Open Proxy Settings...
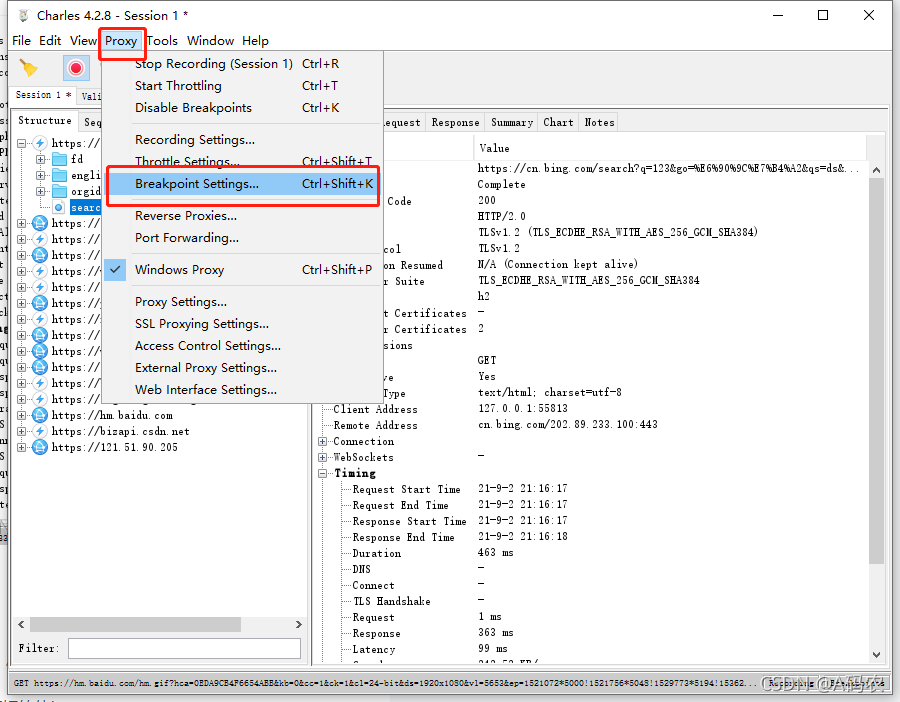This screenshot has width=900, height=702. coord(242,302)
